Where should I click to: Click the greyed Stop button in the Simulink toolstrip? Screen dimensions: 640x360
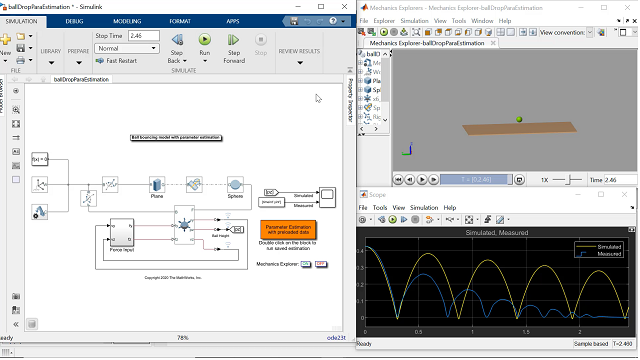260,40
